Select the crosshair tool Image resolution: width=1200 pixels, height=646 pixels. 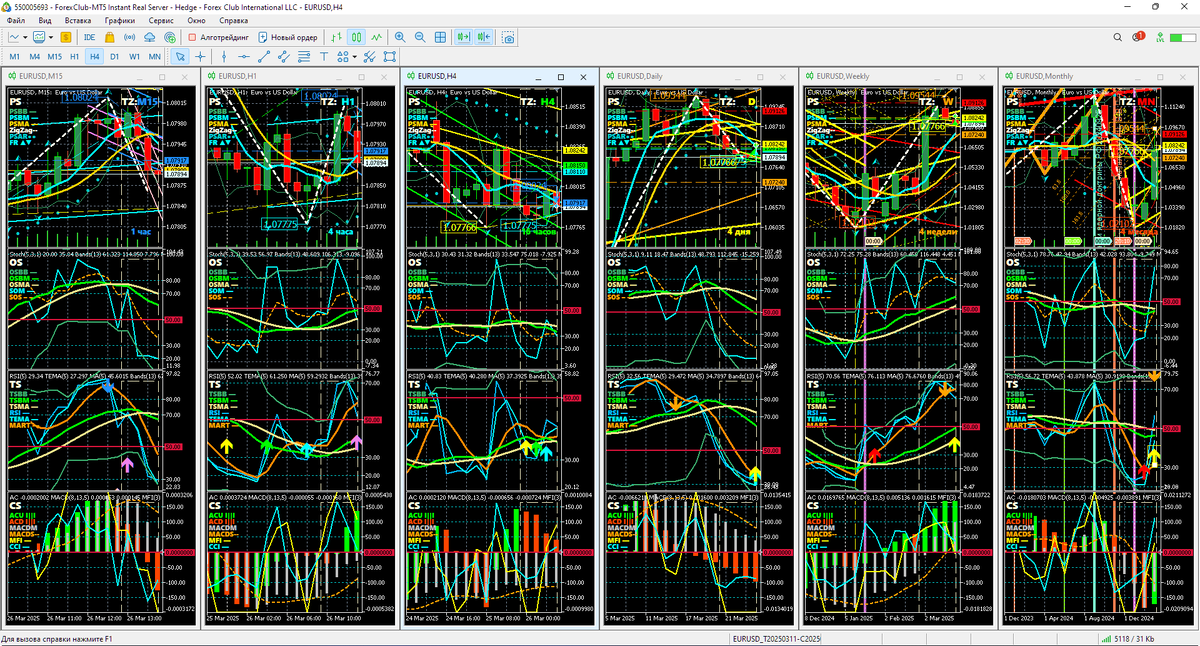[x=200, y=57]
